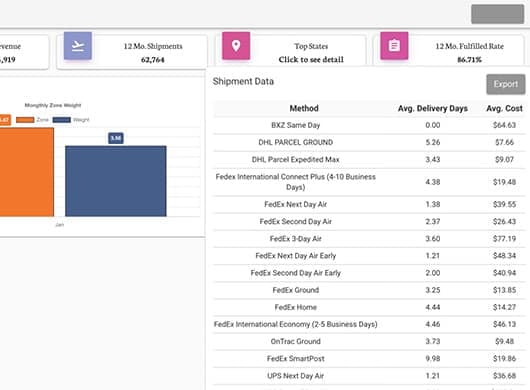Screen dimensions: 530x390
Task: Toggle the blue Weight legend swatch
Action: [x=62, y=120]
